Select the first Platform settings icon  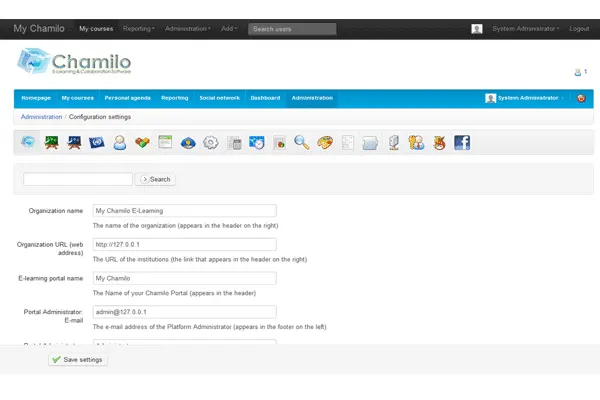tap(28, 143)
